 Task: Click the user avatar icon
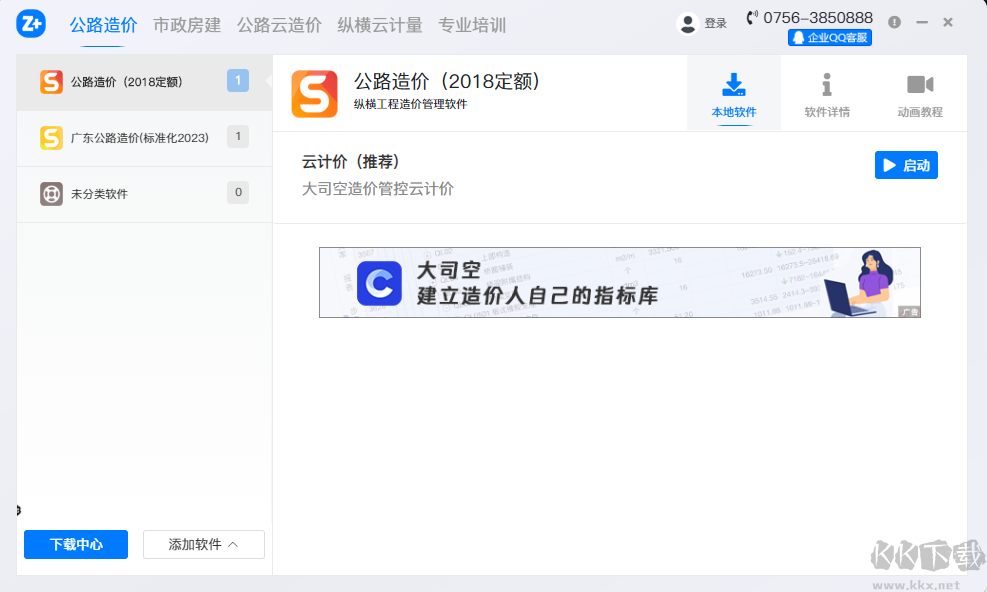click(687, 24)
